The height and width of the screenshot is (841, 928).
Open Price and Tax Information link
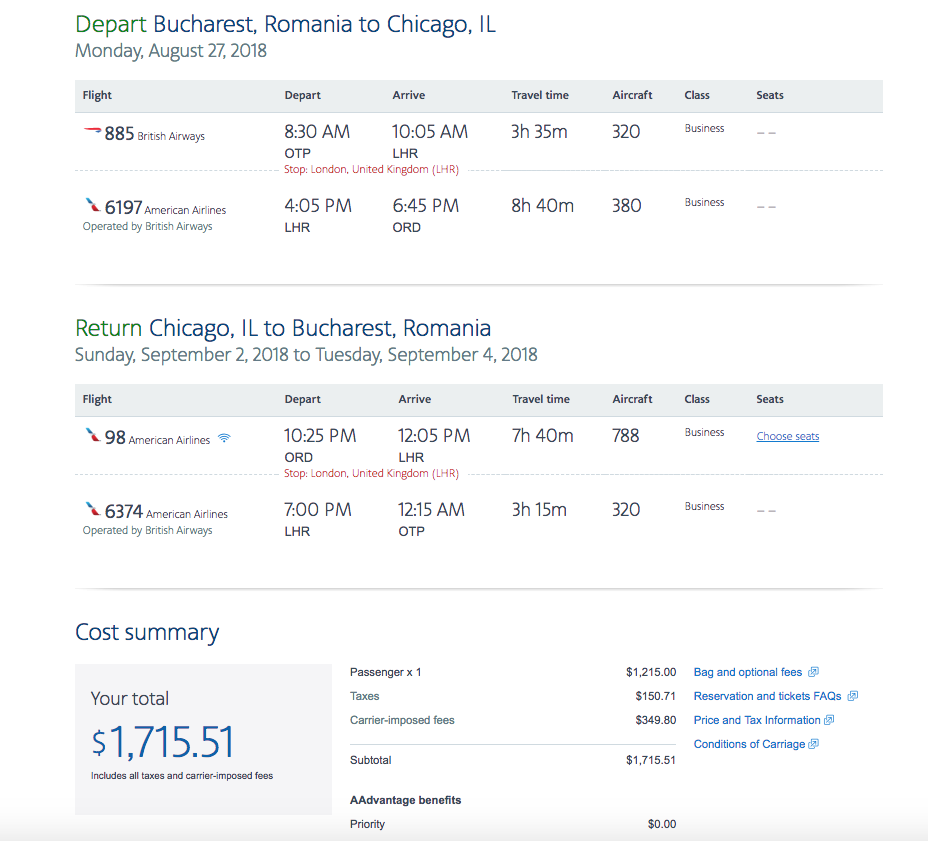coord(757,720)
